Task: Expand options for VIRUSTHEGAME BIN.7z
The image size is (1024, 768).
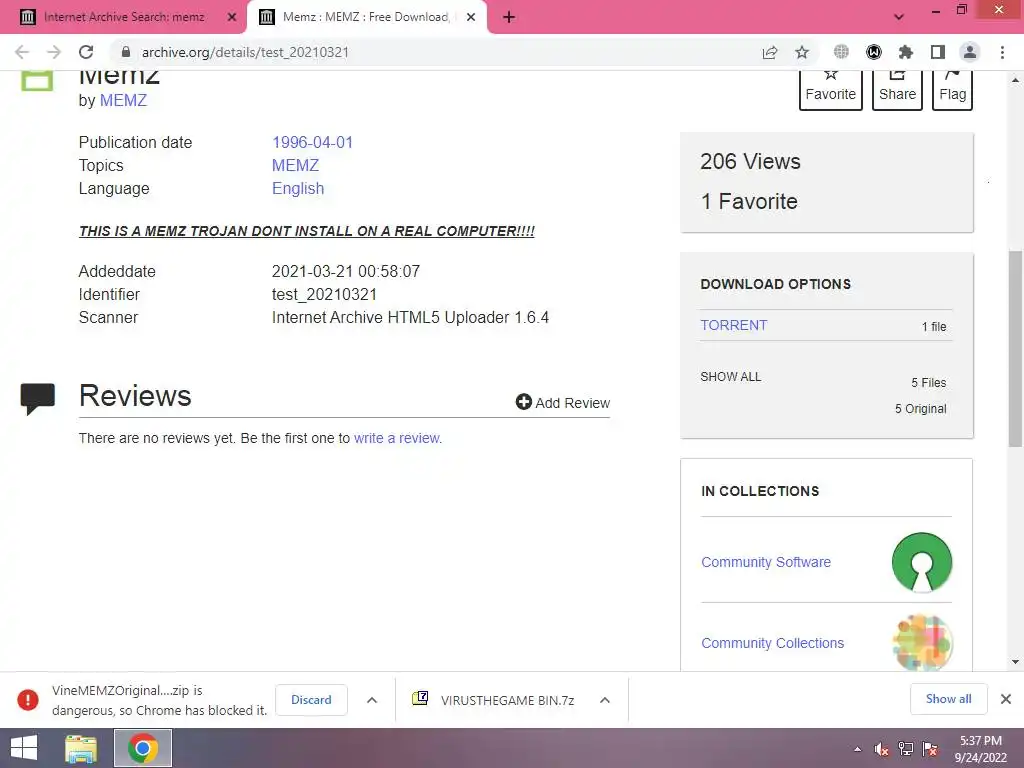Action: pyautogui.click(x=605, y=700)
